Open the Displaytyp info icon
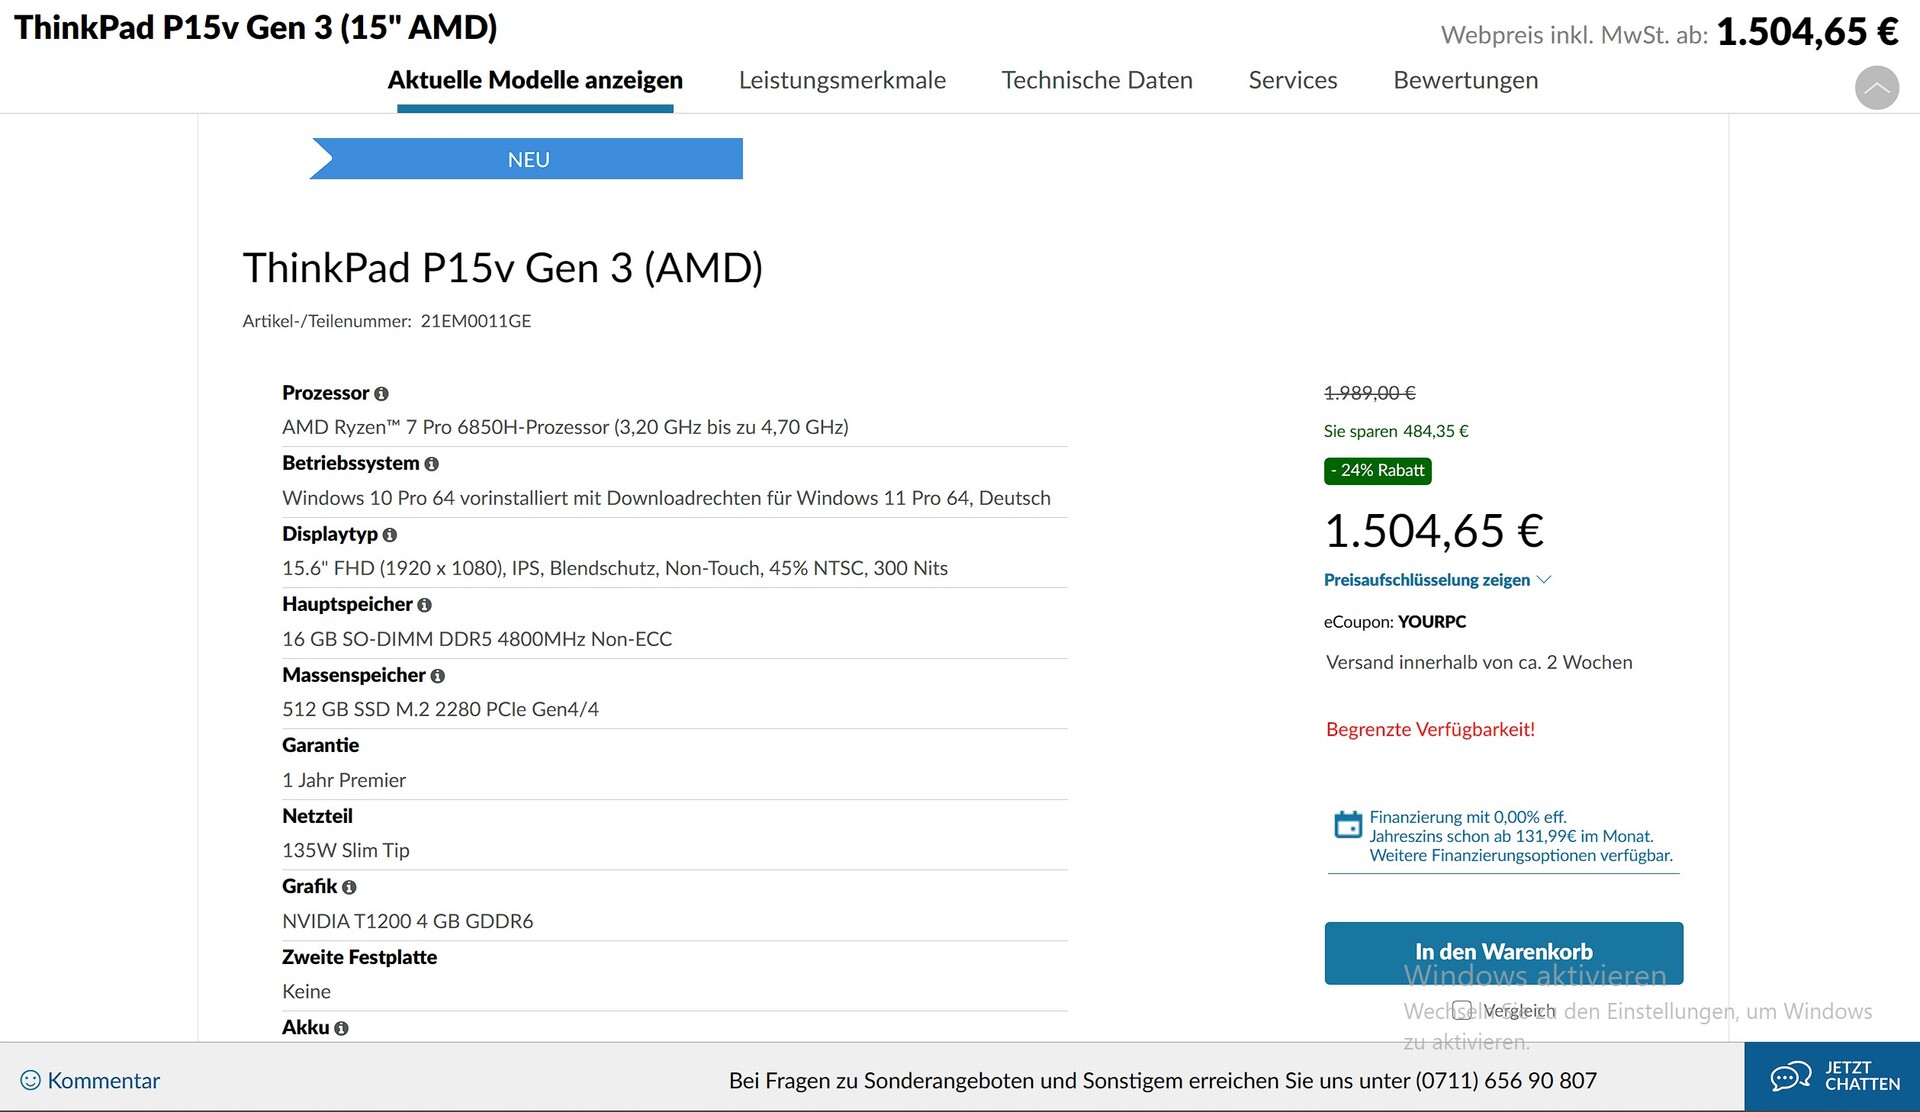1920x1112 pixels. (390, 535)
